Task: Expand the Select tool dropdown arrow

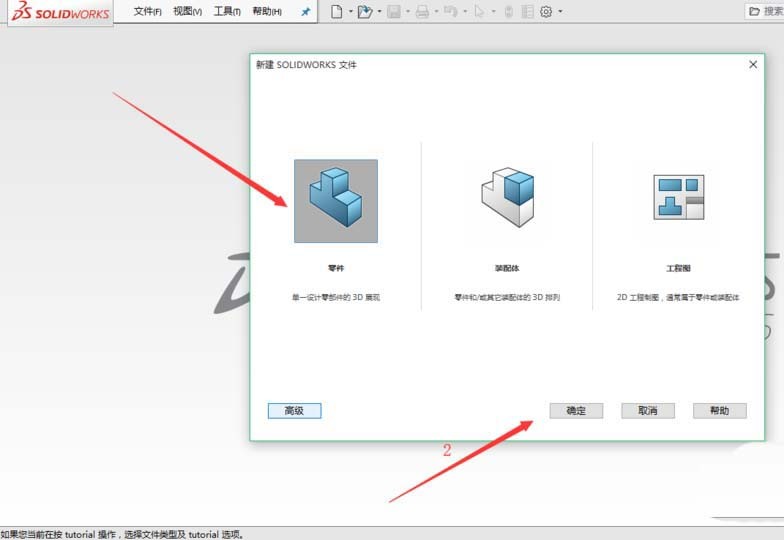Action: (x=494, y=12)
